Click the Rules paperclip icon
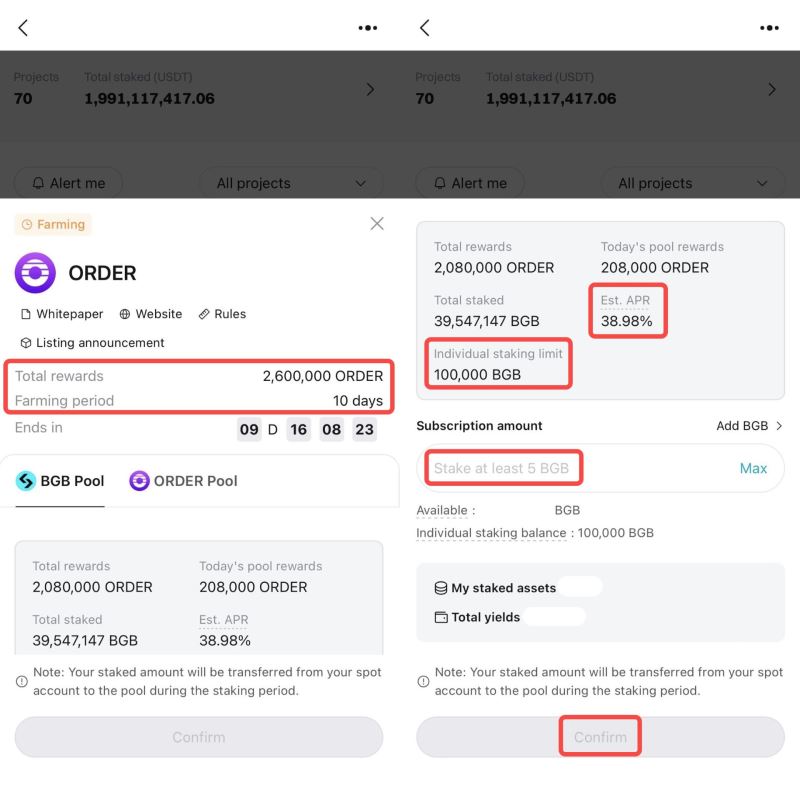 point(203,314)
